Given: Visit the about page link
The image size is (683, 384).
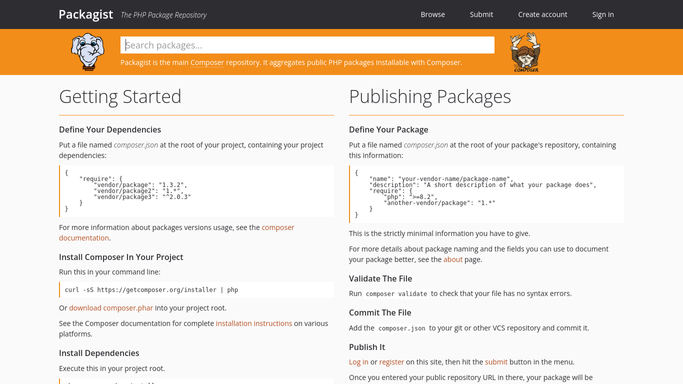Looking at the screenshot, I should 453,259.
